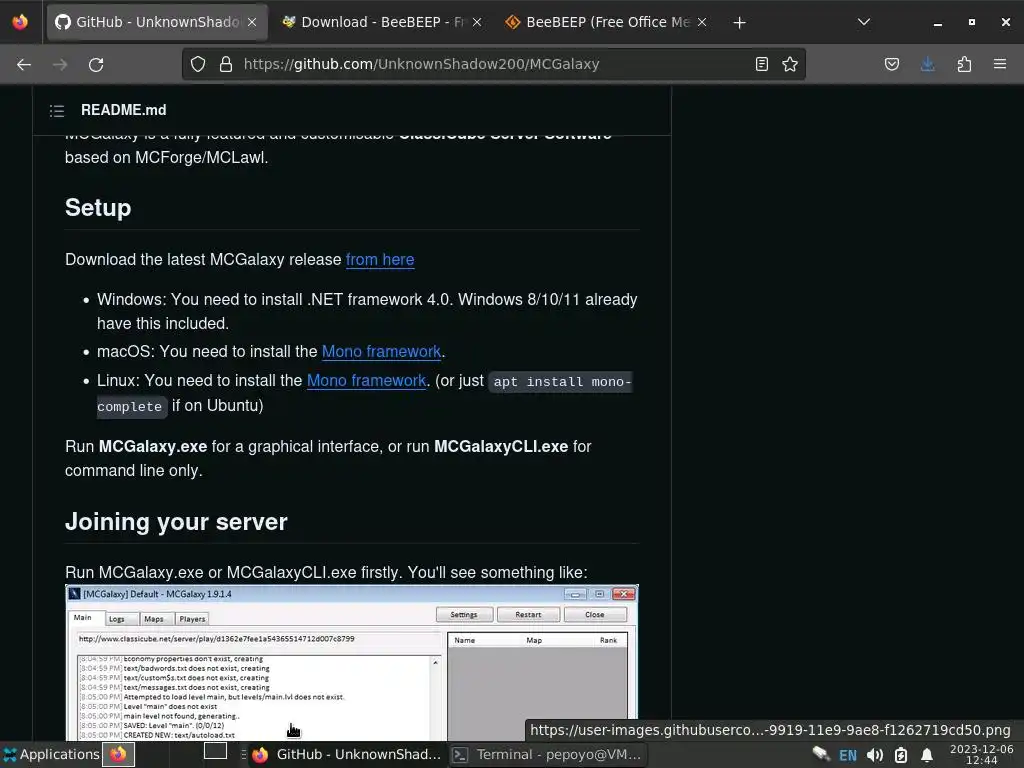Viewport: 1024px width, 768px height.
Task: Open Linux Mono framework link
Action: [x=366, y=380]
